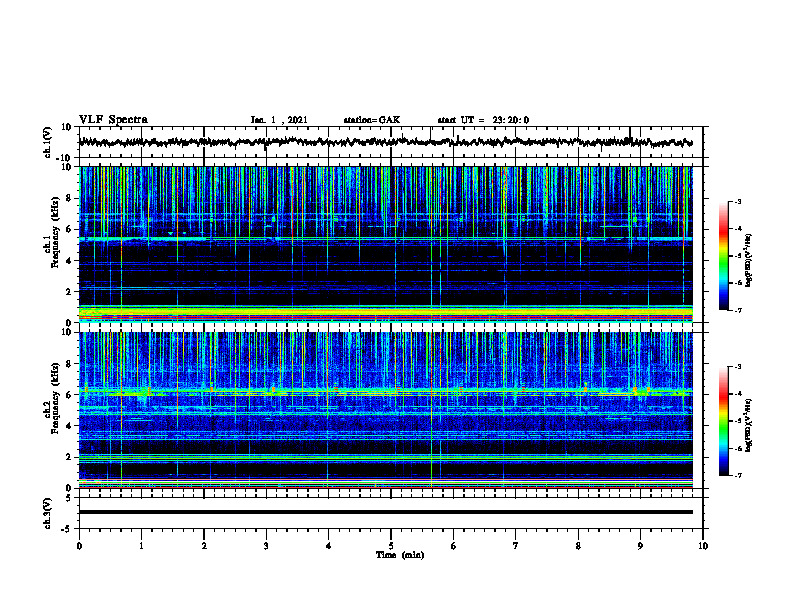Click the time axis tick label "2"
792x612 pixels.
(204, 546)
